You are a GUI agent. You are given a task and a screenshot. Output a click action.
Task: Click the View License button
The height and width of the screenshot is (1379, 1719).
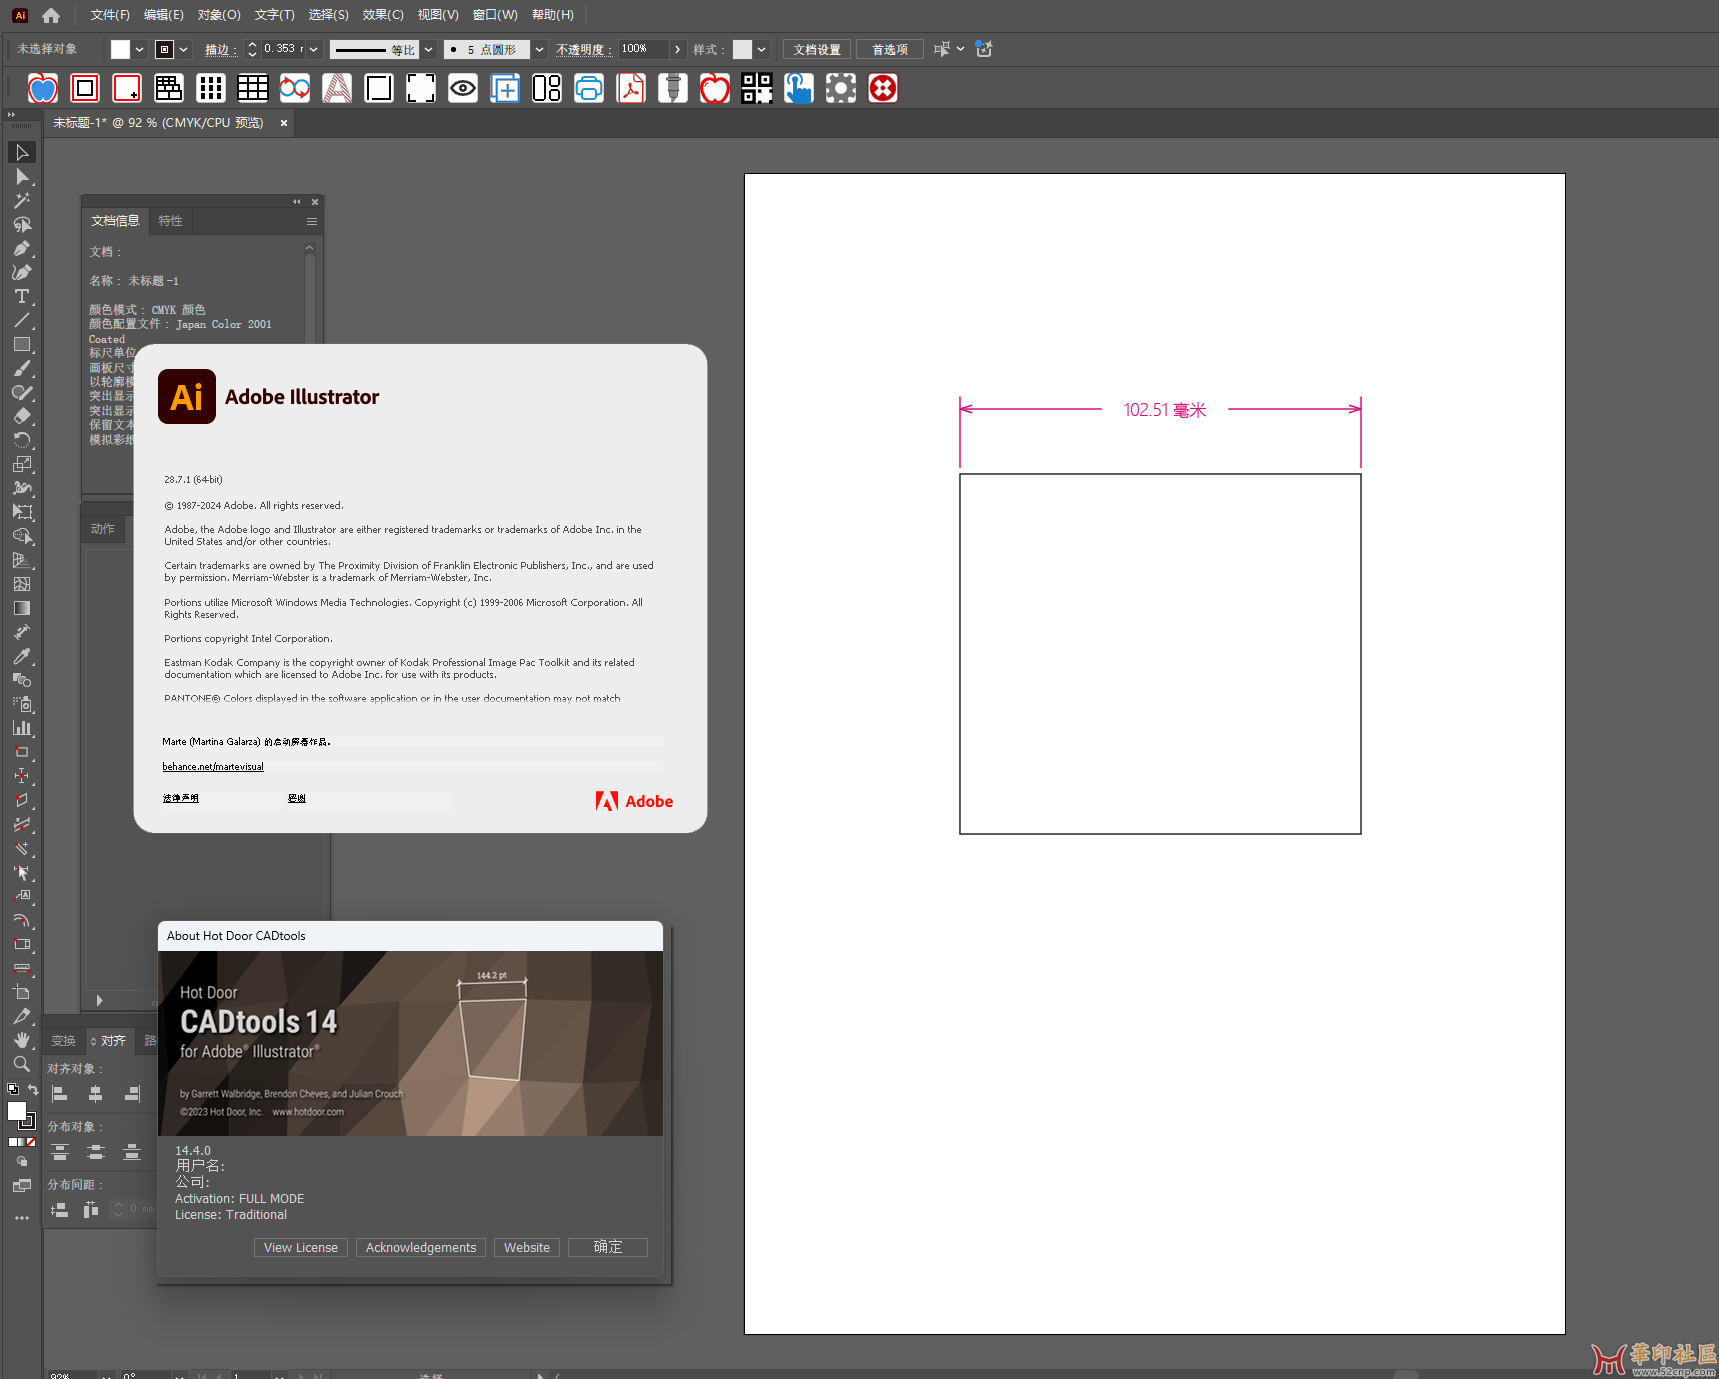(301, 1247)
